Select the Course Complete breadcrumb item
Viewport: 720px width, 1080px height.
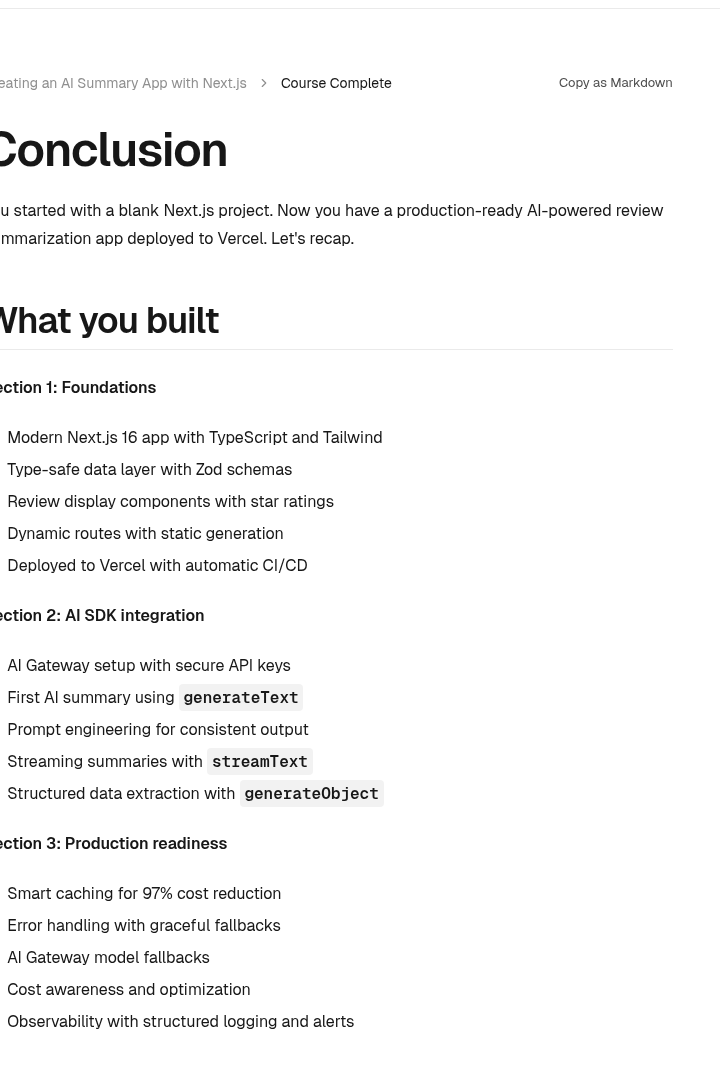(336, 83)
